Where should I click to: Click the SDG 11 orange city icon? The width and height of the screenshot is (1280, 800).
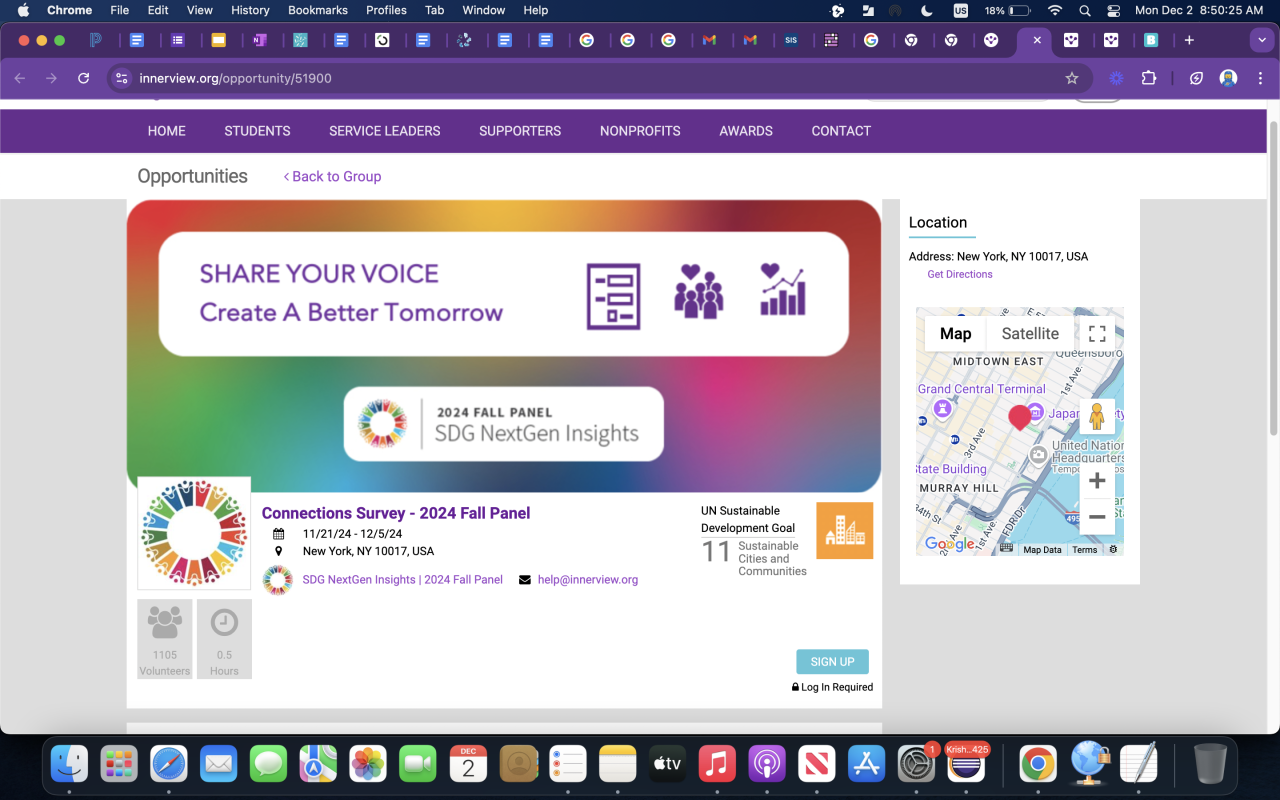(845, 530)
